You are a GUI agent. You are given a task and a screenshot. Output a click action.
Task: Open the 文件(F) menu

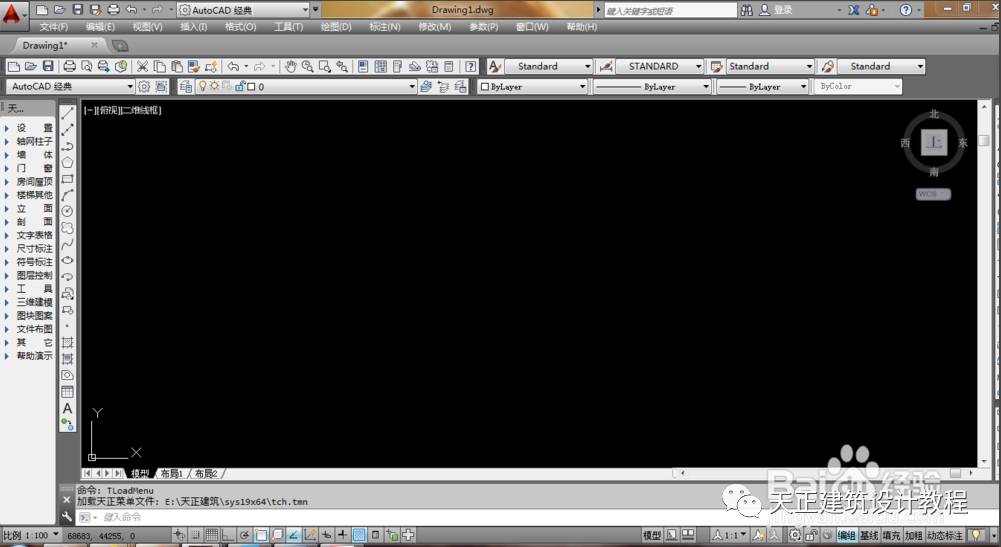pyautogui.click(x=54, y=27)
